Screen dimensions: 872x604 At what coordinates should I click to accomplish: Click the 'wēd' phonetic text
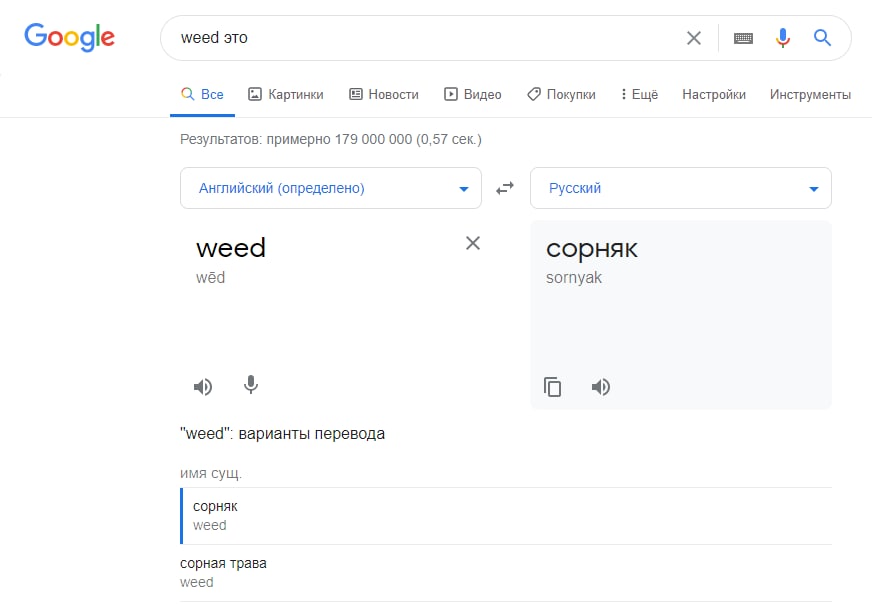pos(210,278)
